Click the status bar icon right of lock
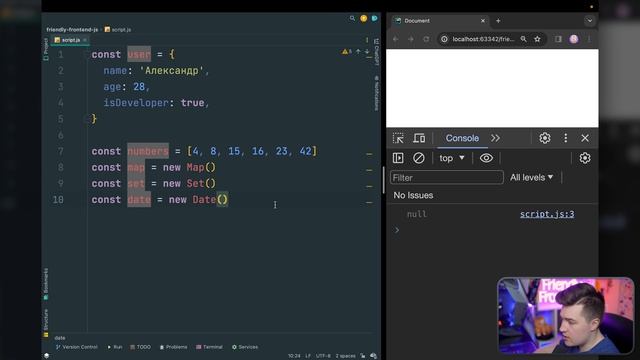Image resolution: width=640 pixels, height=360 pixels. [373, 356]
